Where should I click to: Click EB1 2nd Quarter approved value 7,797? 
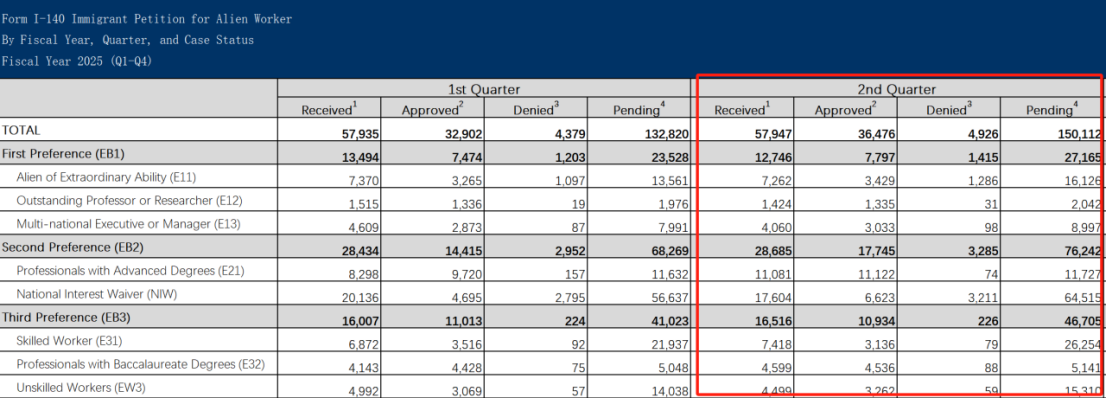tap(879, 157)
